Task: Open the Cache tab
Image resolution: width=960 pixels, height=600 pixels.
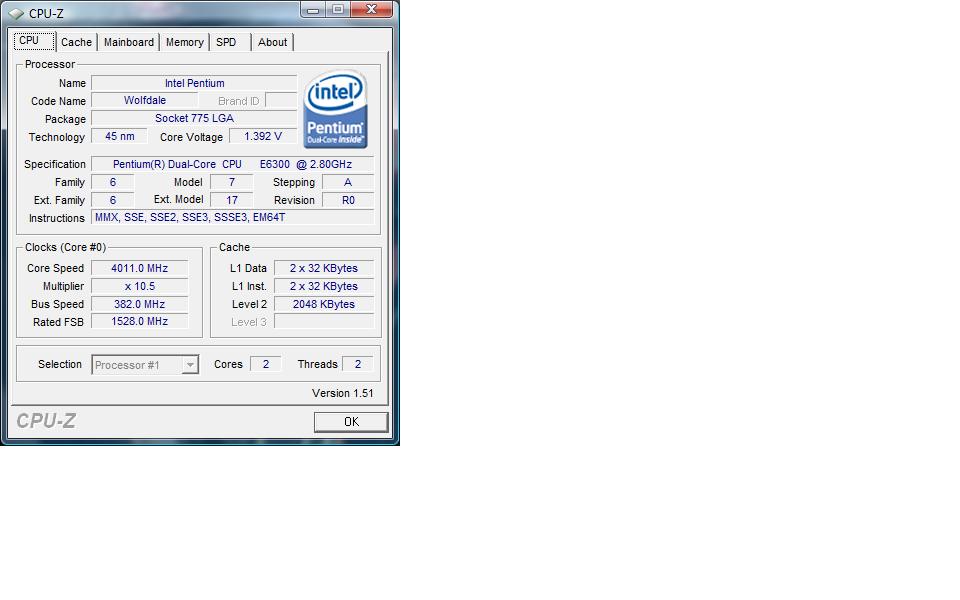Action: (77, 42)
